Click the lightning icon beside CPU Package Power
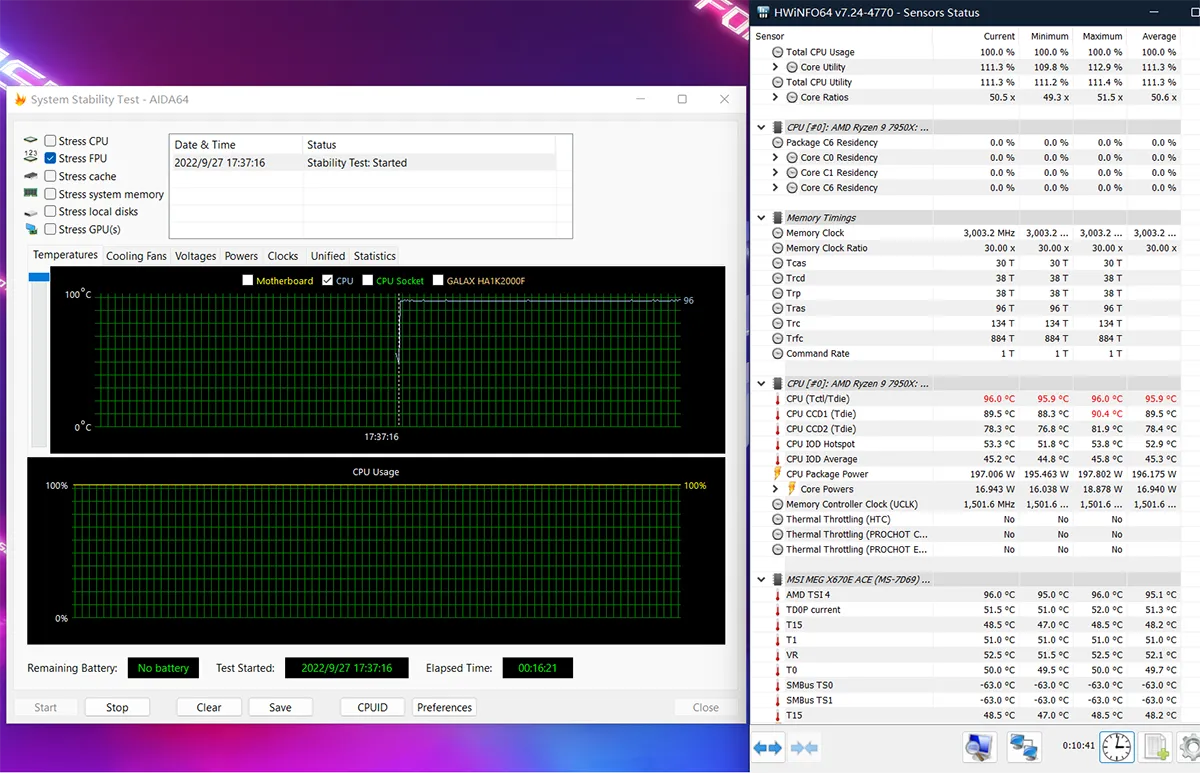Screen dimensions: 1200x773 pyautogui.click(x=777, y=474)
